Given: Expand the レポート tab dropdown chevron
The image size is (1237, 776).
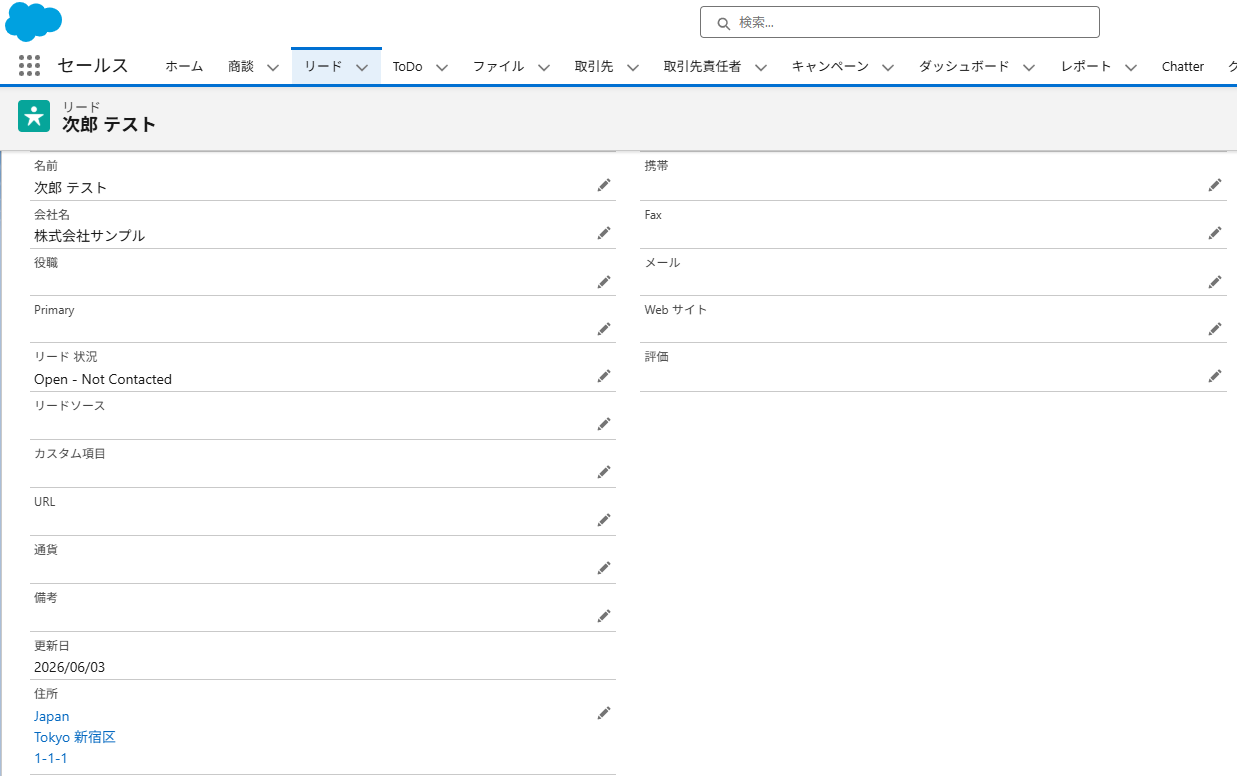Looking at the screenshot, I should pyautogui.click(x=1131, y=67).
